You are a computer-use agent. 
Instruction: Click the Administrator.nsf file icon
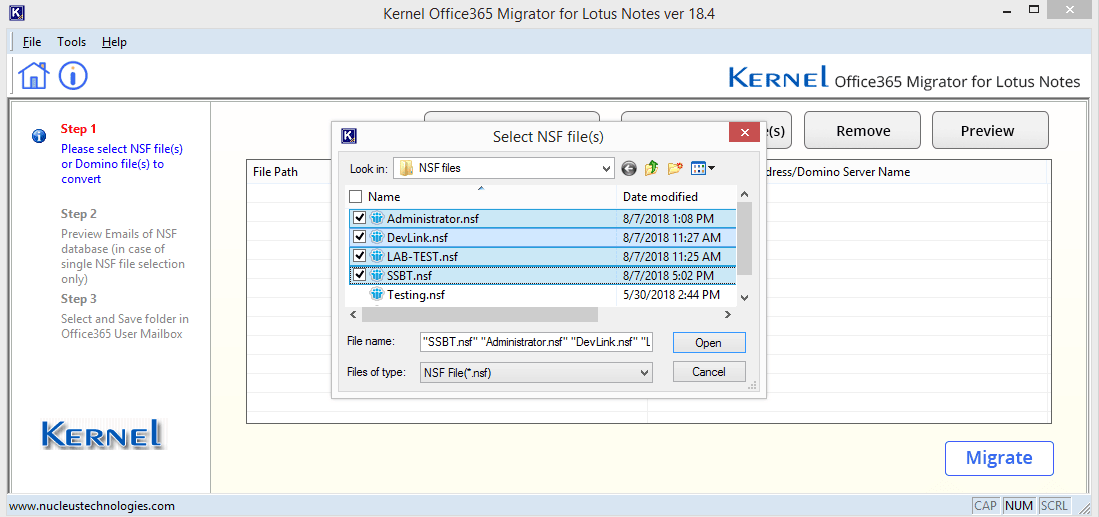click(377, 218)
